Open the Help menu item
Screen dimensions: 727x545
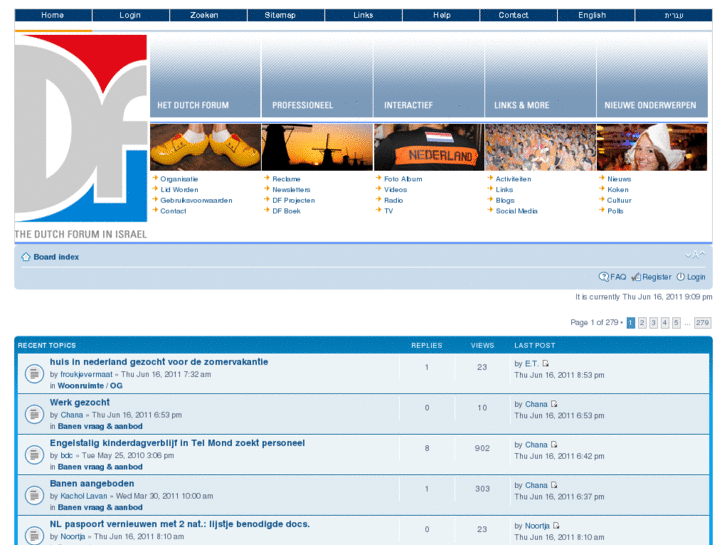(x=441, y=15)
